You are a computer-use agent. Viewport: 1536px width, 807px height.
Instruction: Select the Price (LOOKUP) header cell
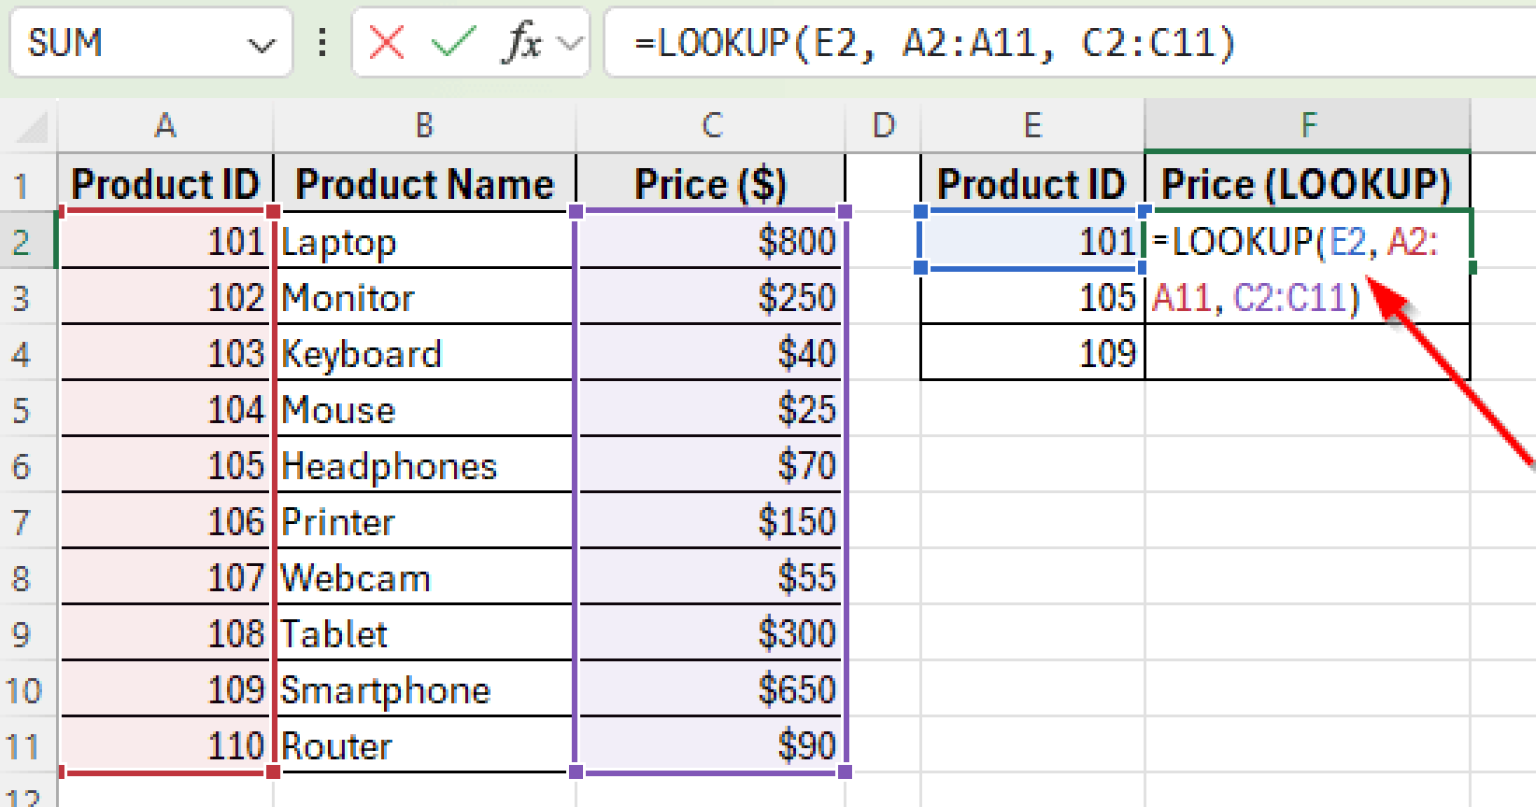point(1306,183)
